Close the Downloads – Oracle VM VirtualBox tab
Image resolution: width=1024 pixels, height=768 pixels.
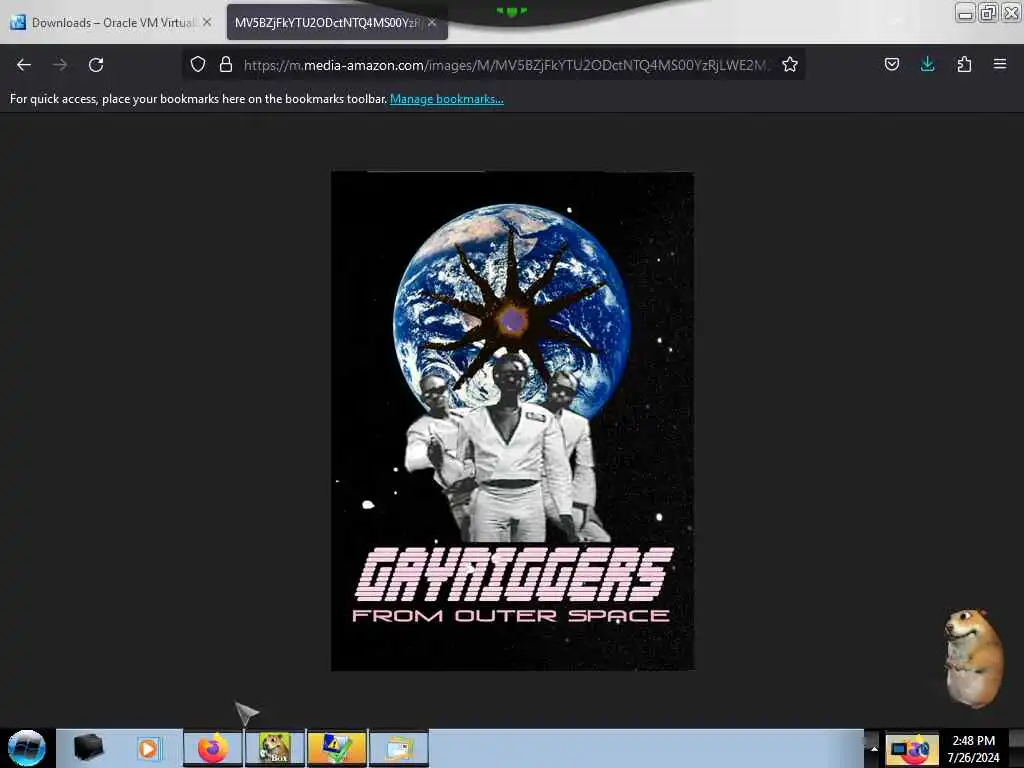coord(207,22)
